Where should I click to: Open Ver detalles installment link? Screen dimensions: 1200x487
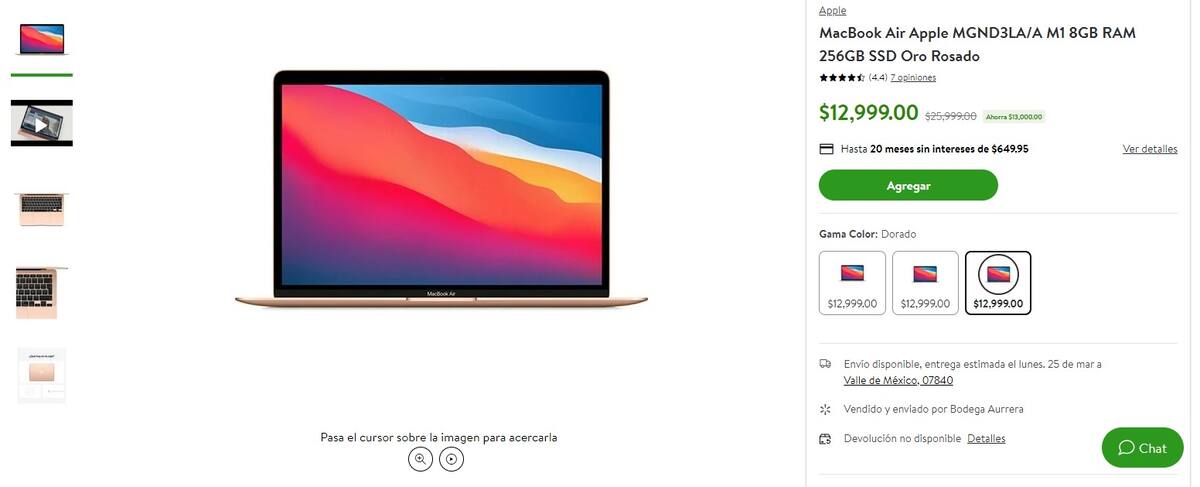[x=1150, y=149]
